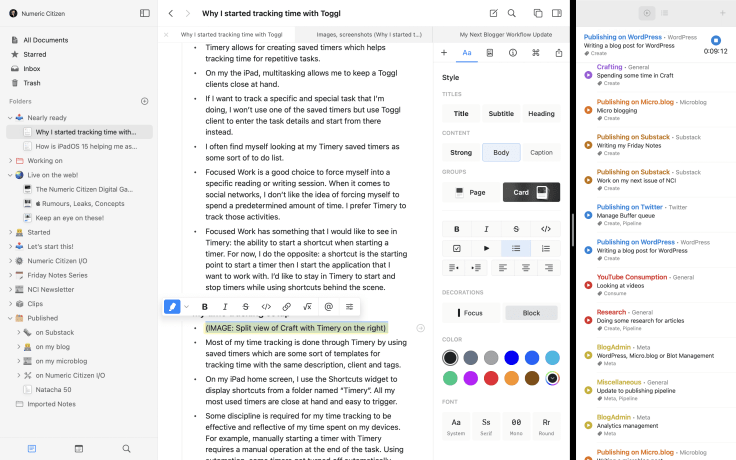Open highlight color dropdown arrow
Viewport: 736px width, 460px height.
(186, 307)
